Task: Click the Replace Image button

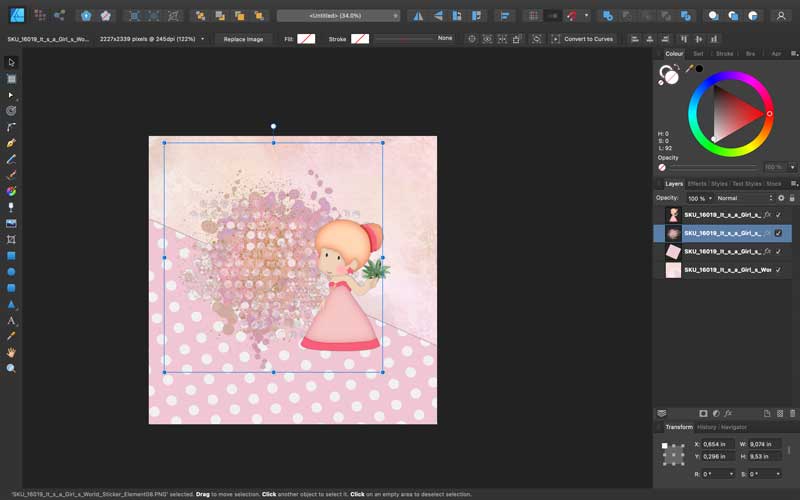Action: click(243, 39)
